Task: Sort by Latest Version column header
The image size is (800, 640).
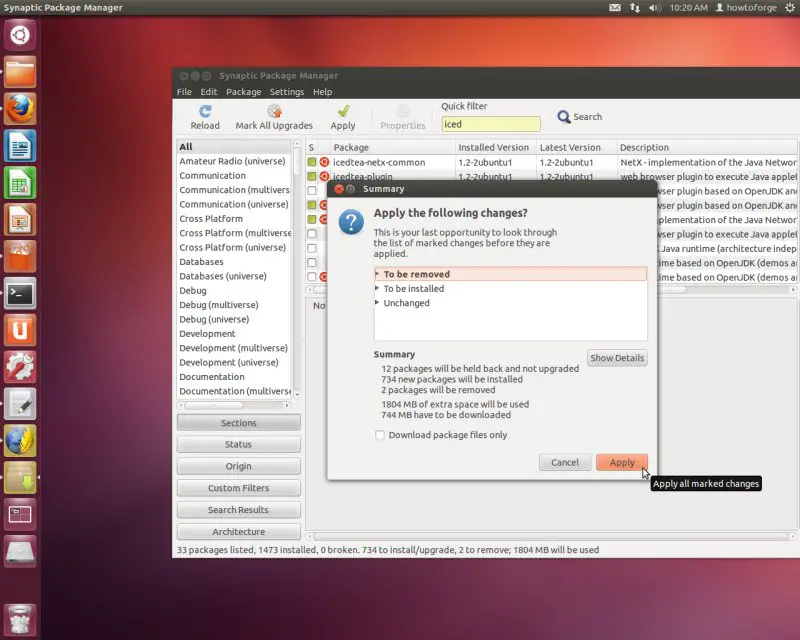Action: point(577,147)
